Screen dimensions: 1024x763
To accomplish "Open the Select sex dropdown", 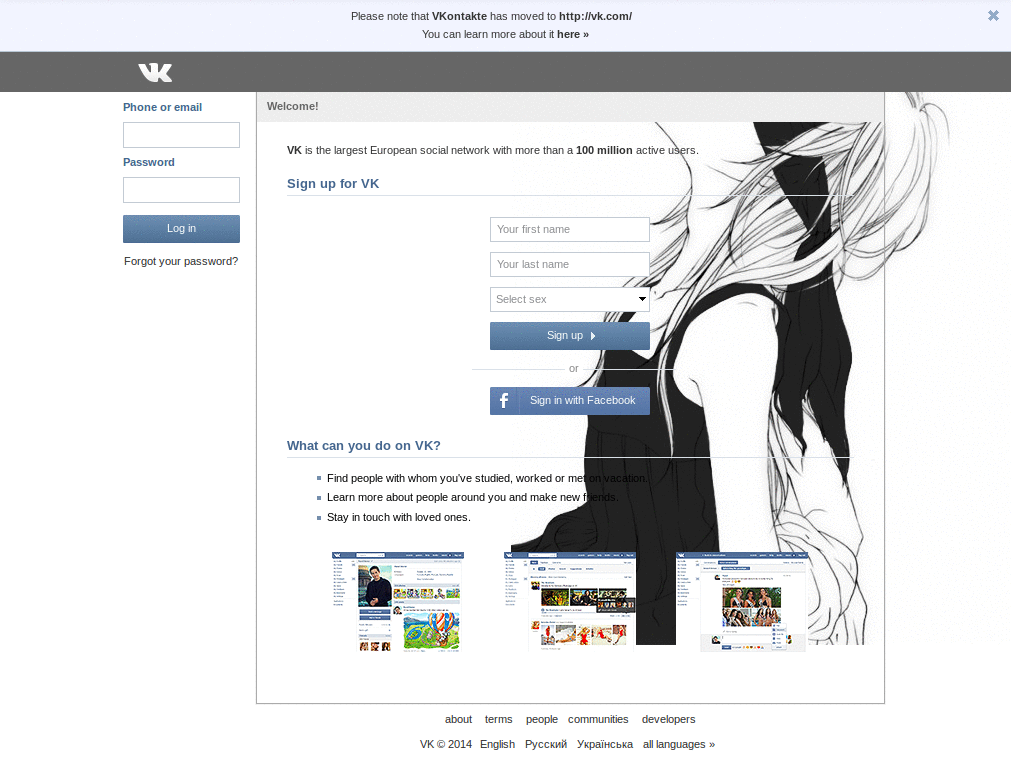I will point(569,298).
